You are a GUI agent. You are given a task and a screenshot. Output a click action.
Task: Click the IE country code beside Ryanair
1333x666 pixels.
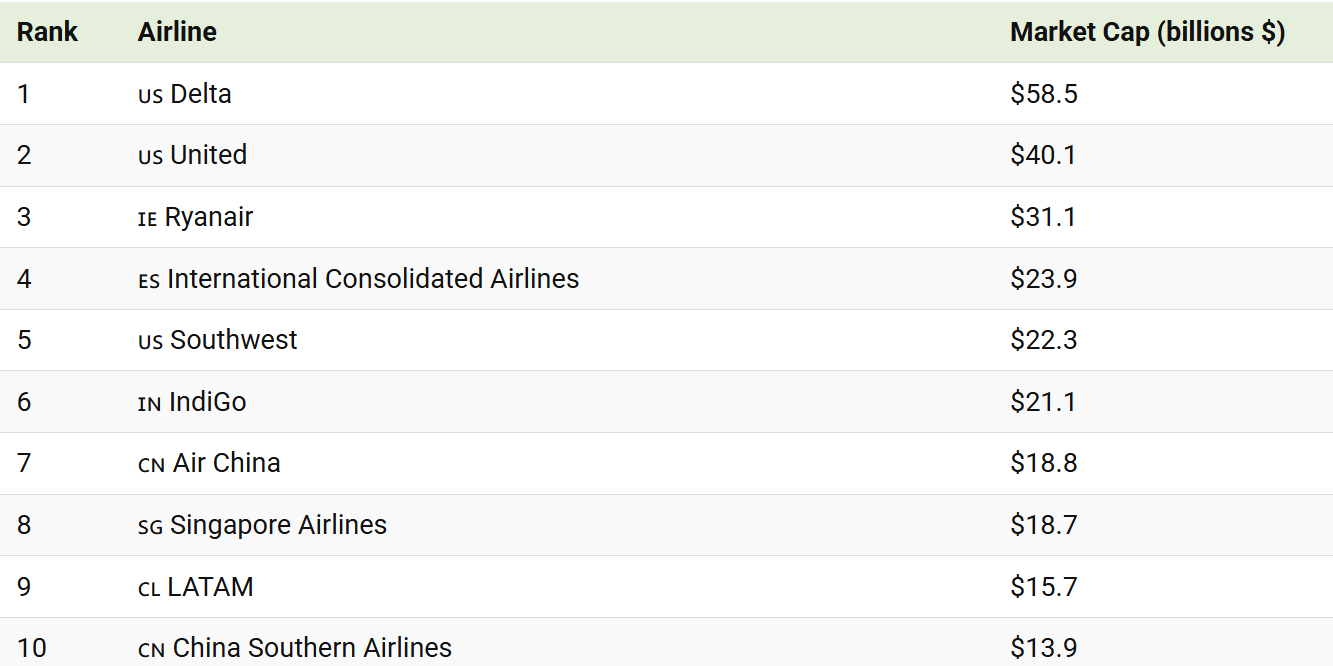click(147, 220)
